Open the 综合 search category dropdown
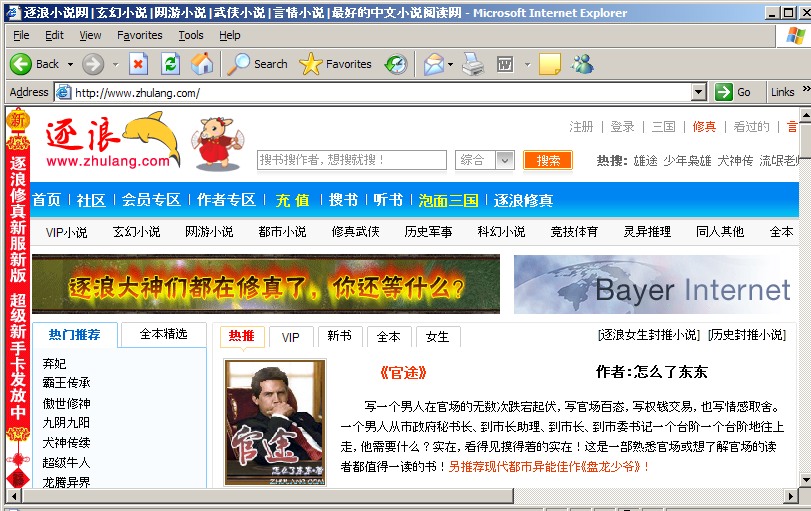811x511 pixels. click(x=505, y=160)
